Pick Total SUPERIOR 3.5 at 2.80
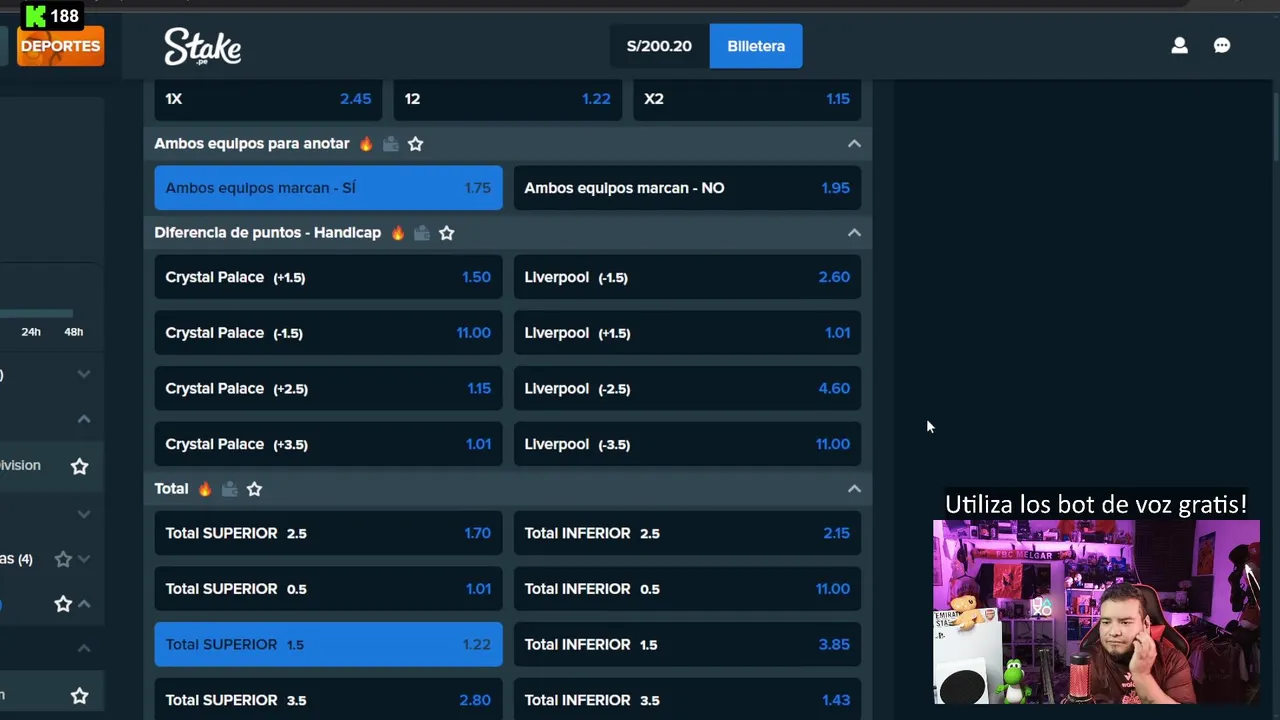This screenshot has width=1280, height=720. [328, 700]
